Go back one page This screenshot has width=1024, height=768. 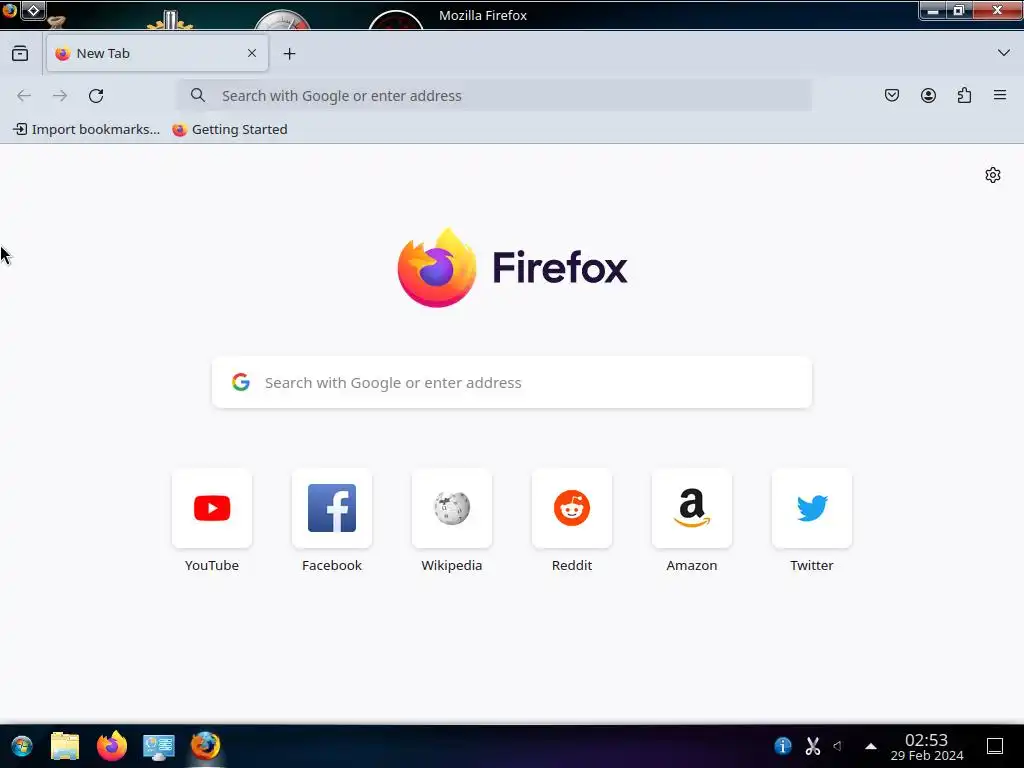click(x=24, y=96)
